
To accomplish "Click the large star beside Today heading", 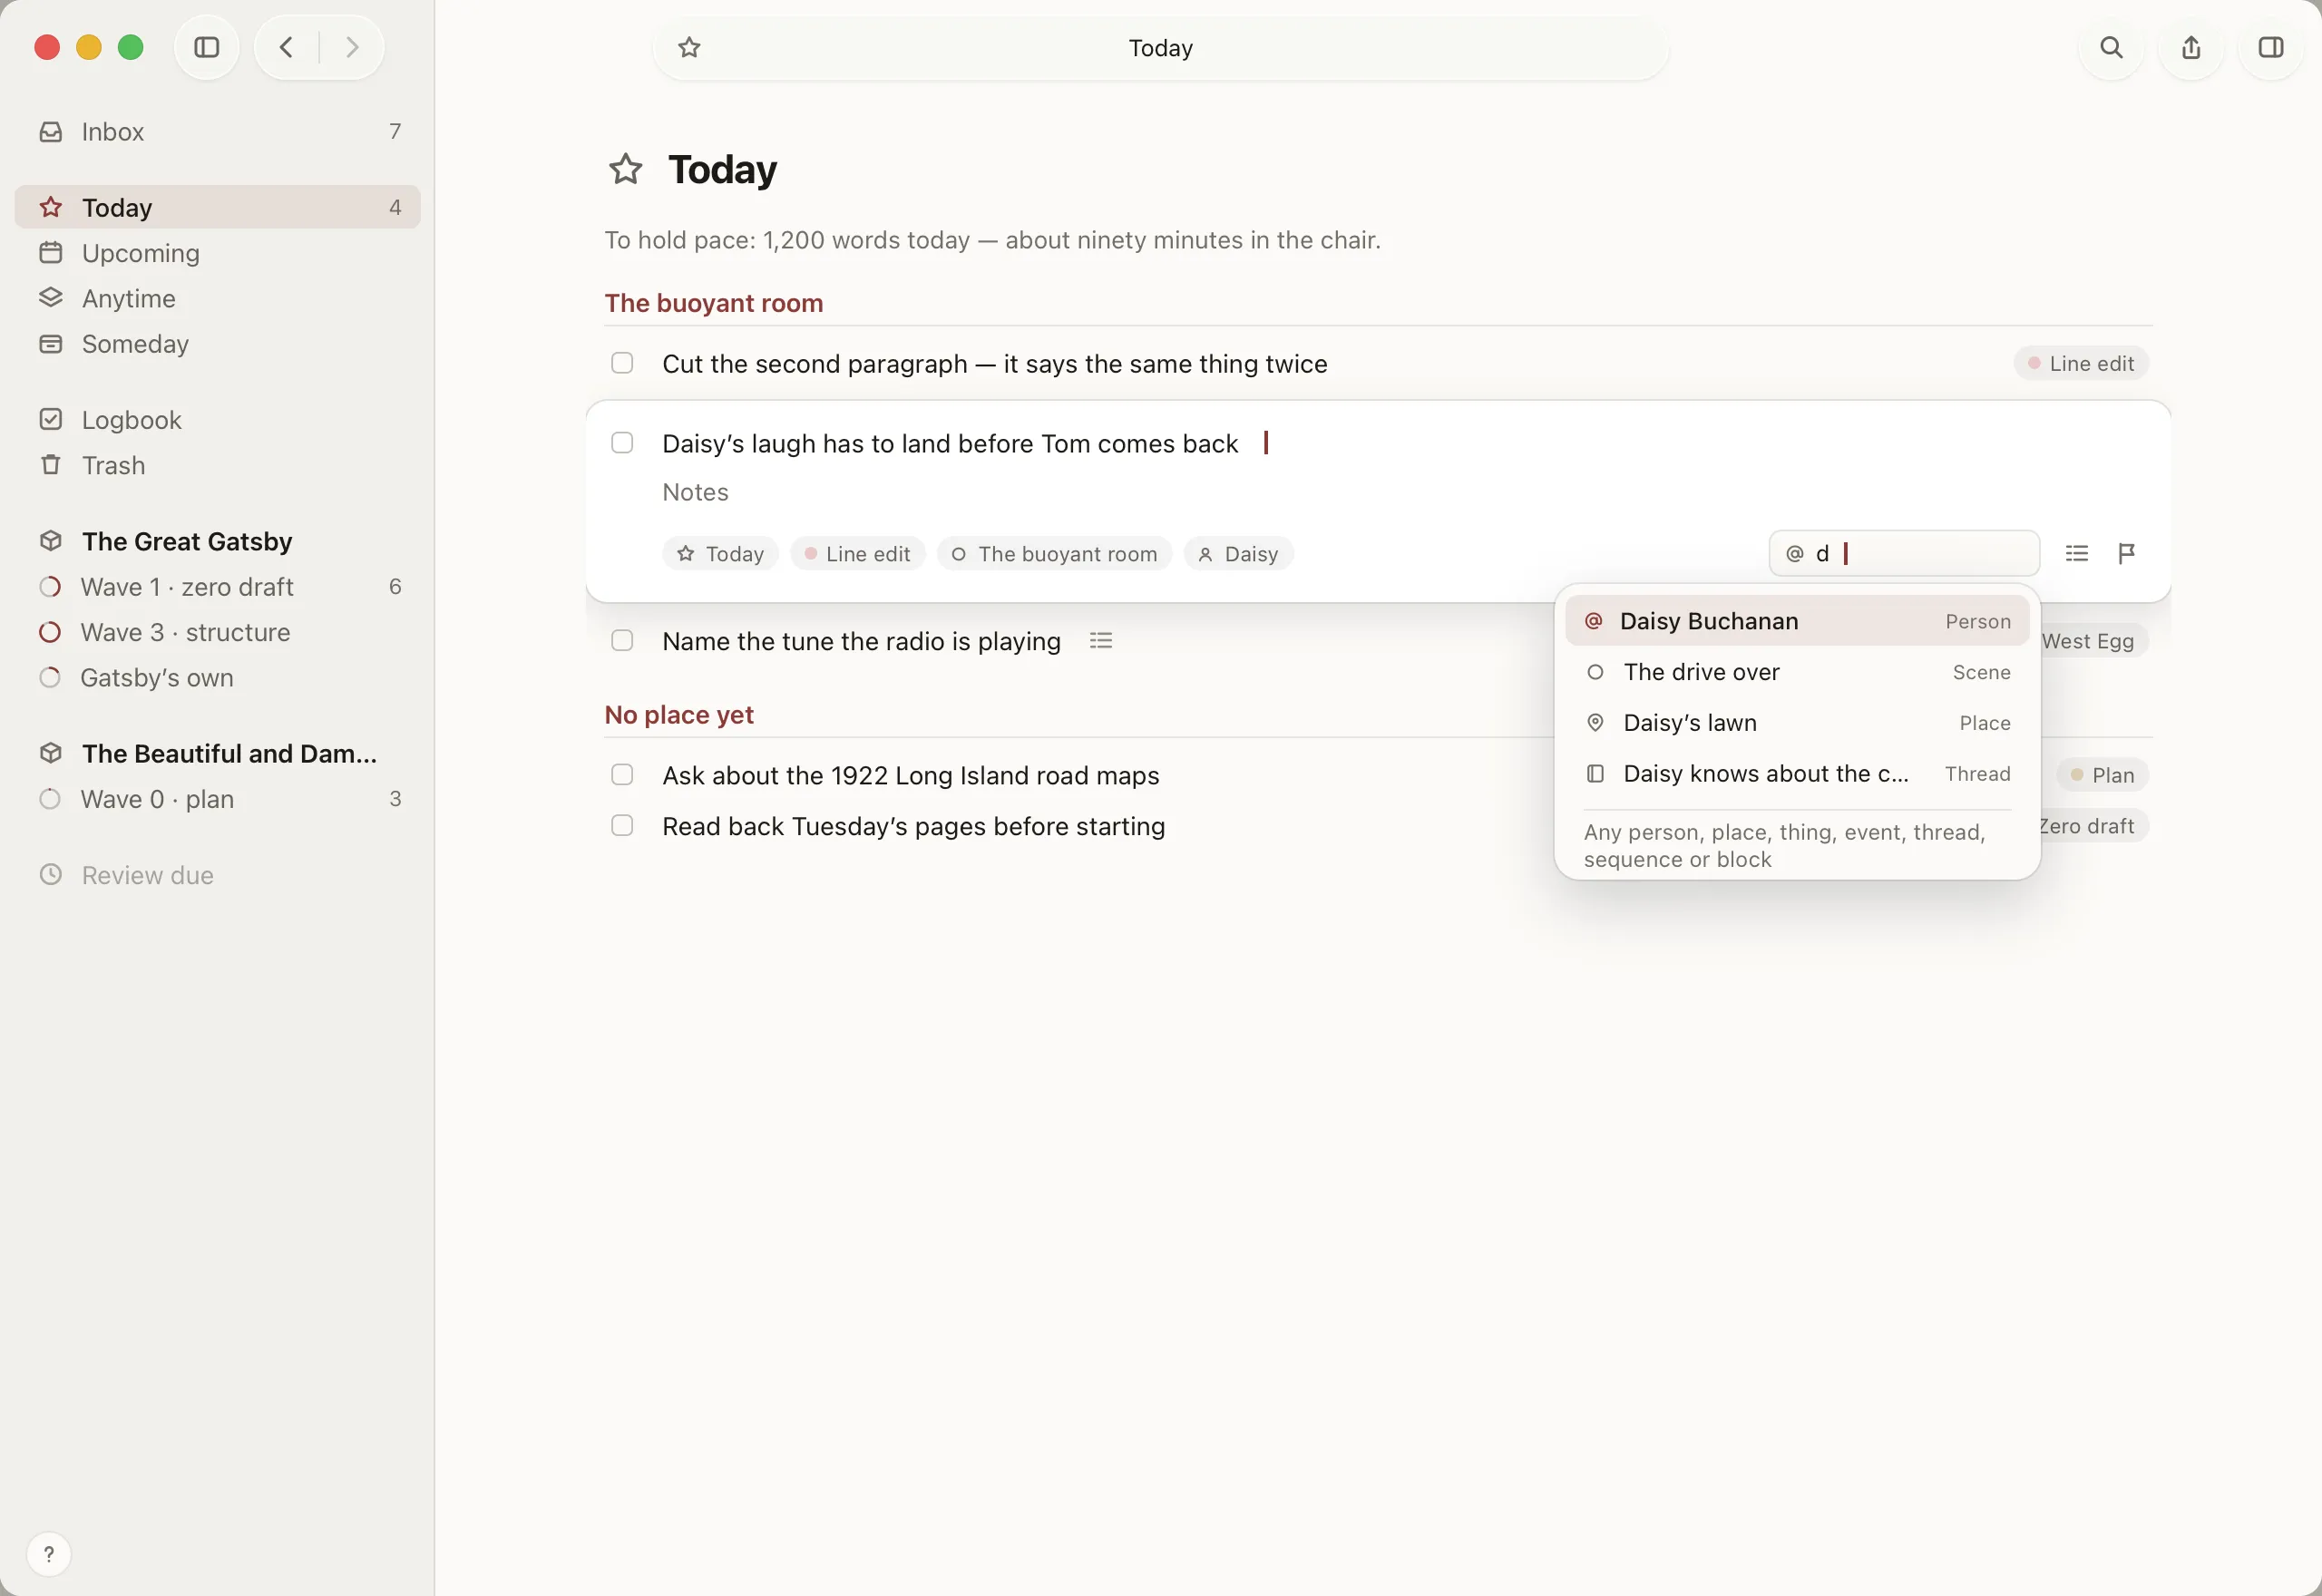I will click(x=626, y=169).
